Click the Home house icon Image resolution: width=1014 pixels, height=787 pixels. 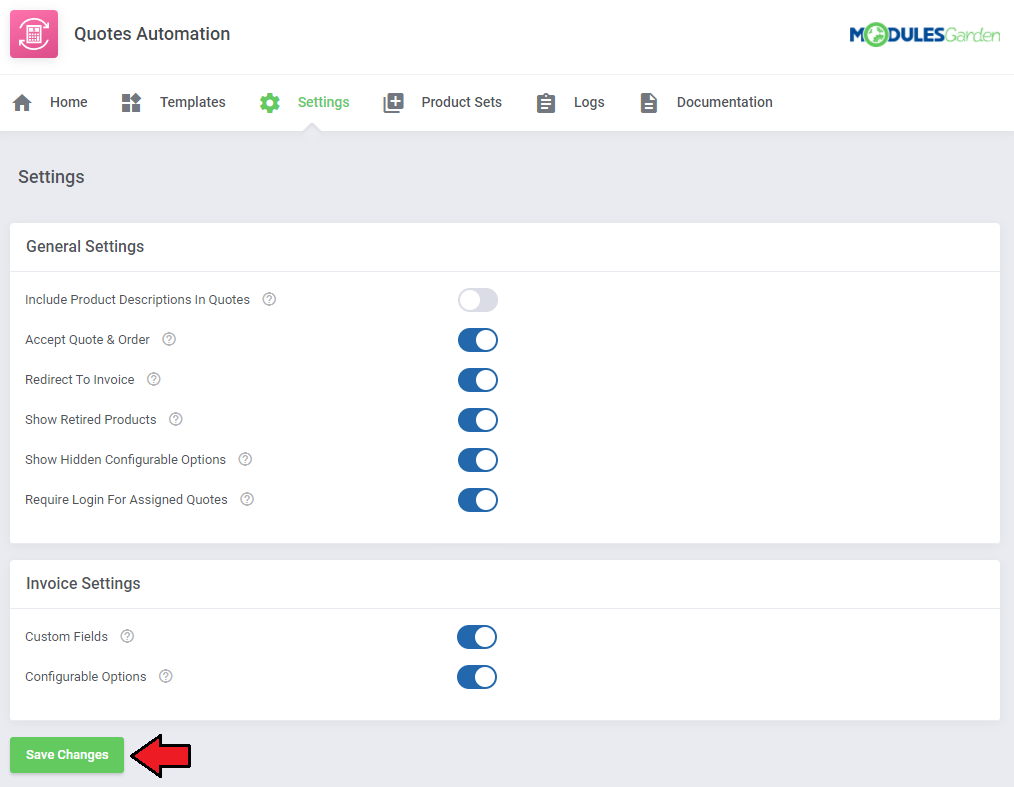coord(22,103)
